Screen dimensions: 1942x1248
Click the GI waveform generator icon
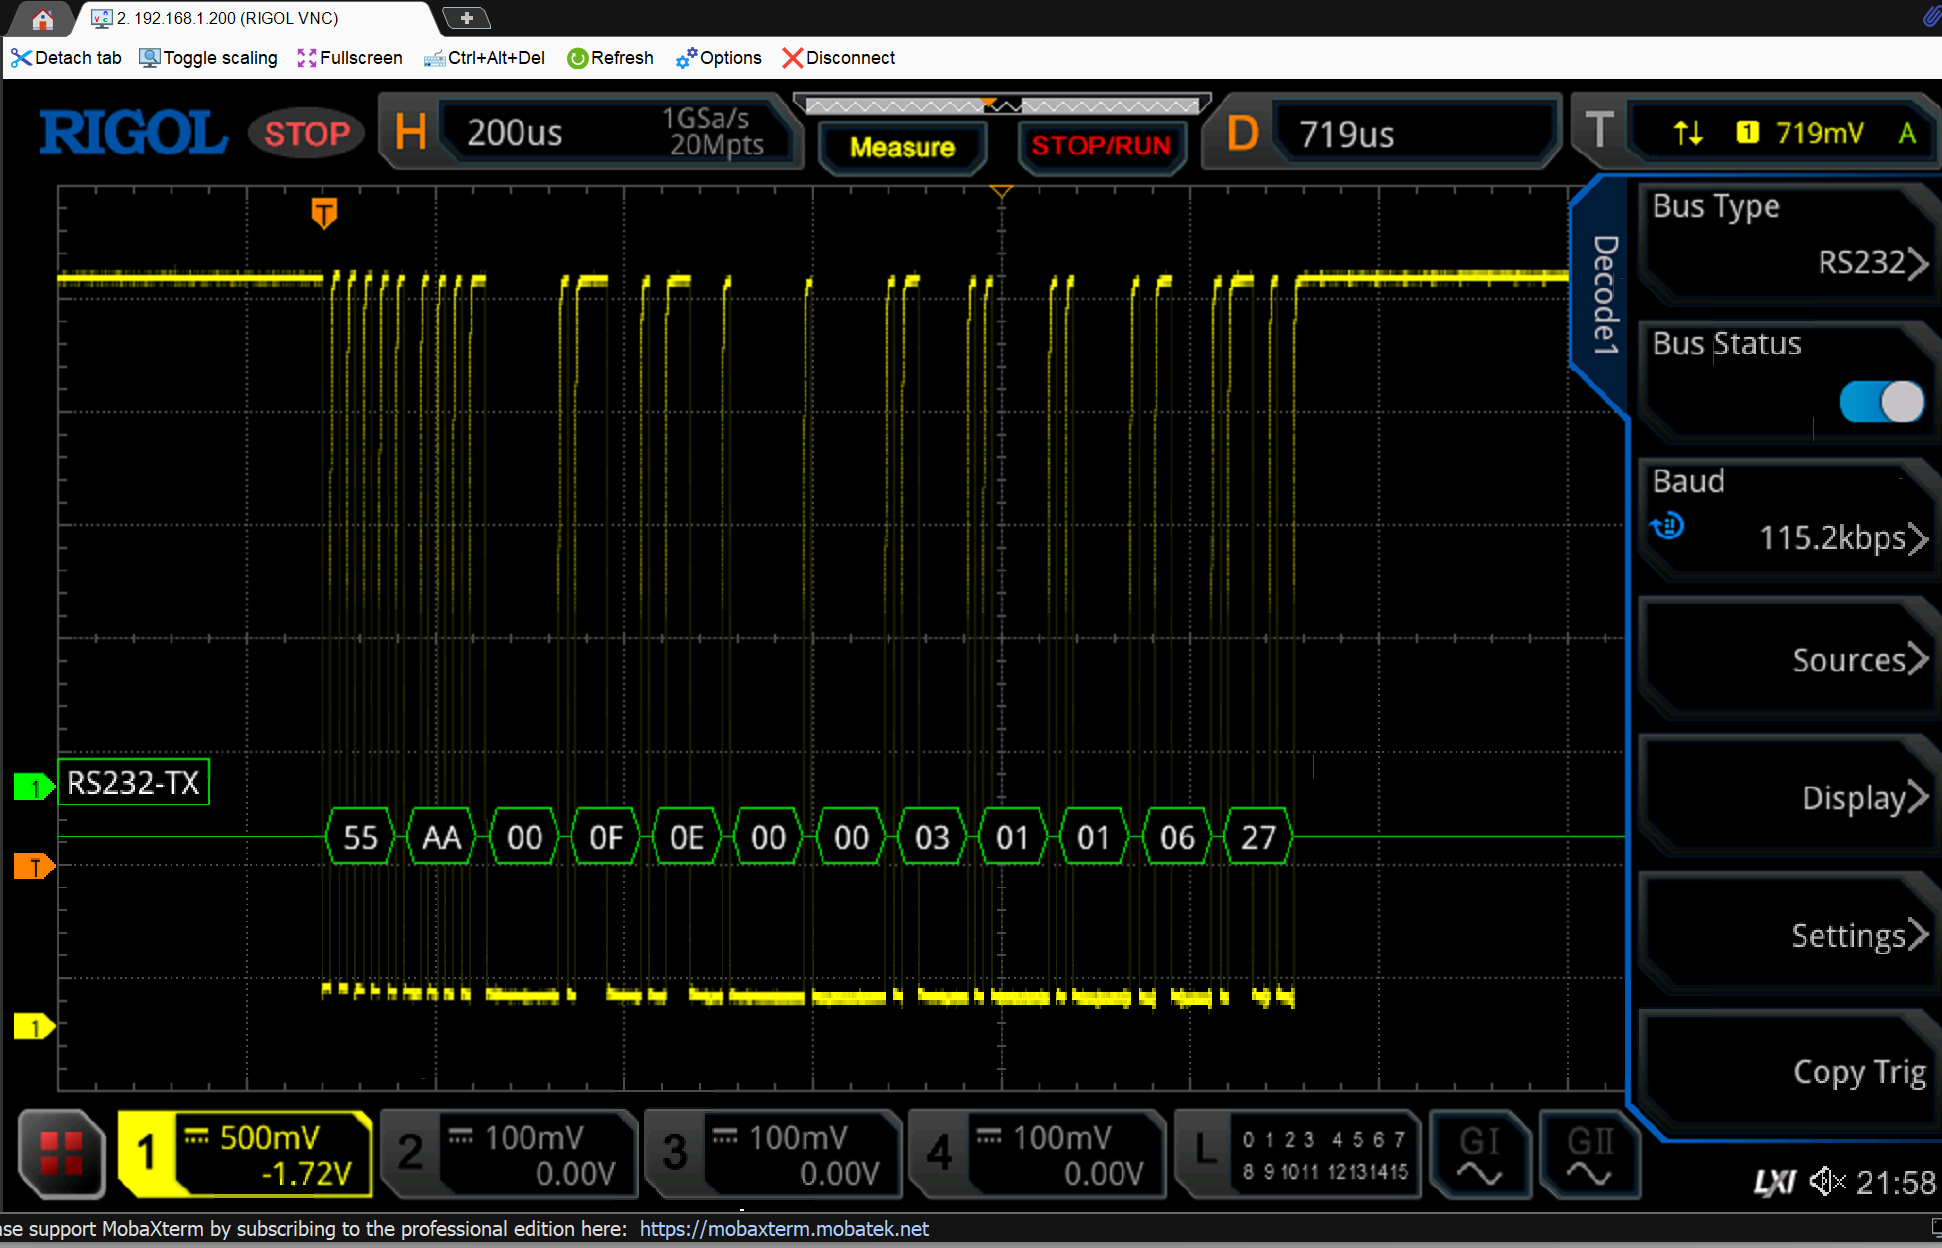[1479, 1153]
